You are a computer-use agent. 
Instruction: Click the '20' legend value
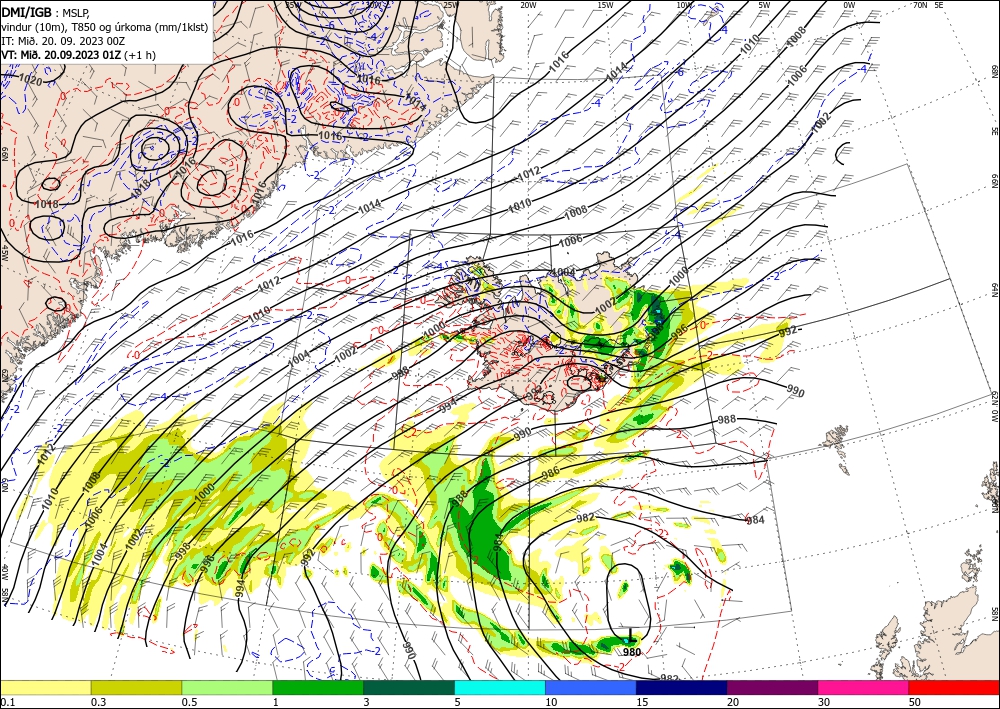coord(733,702)
